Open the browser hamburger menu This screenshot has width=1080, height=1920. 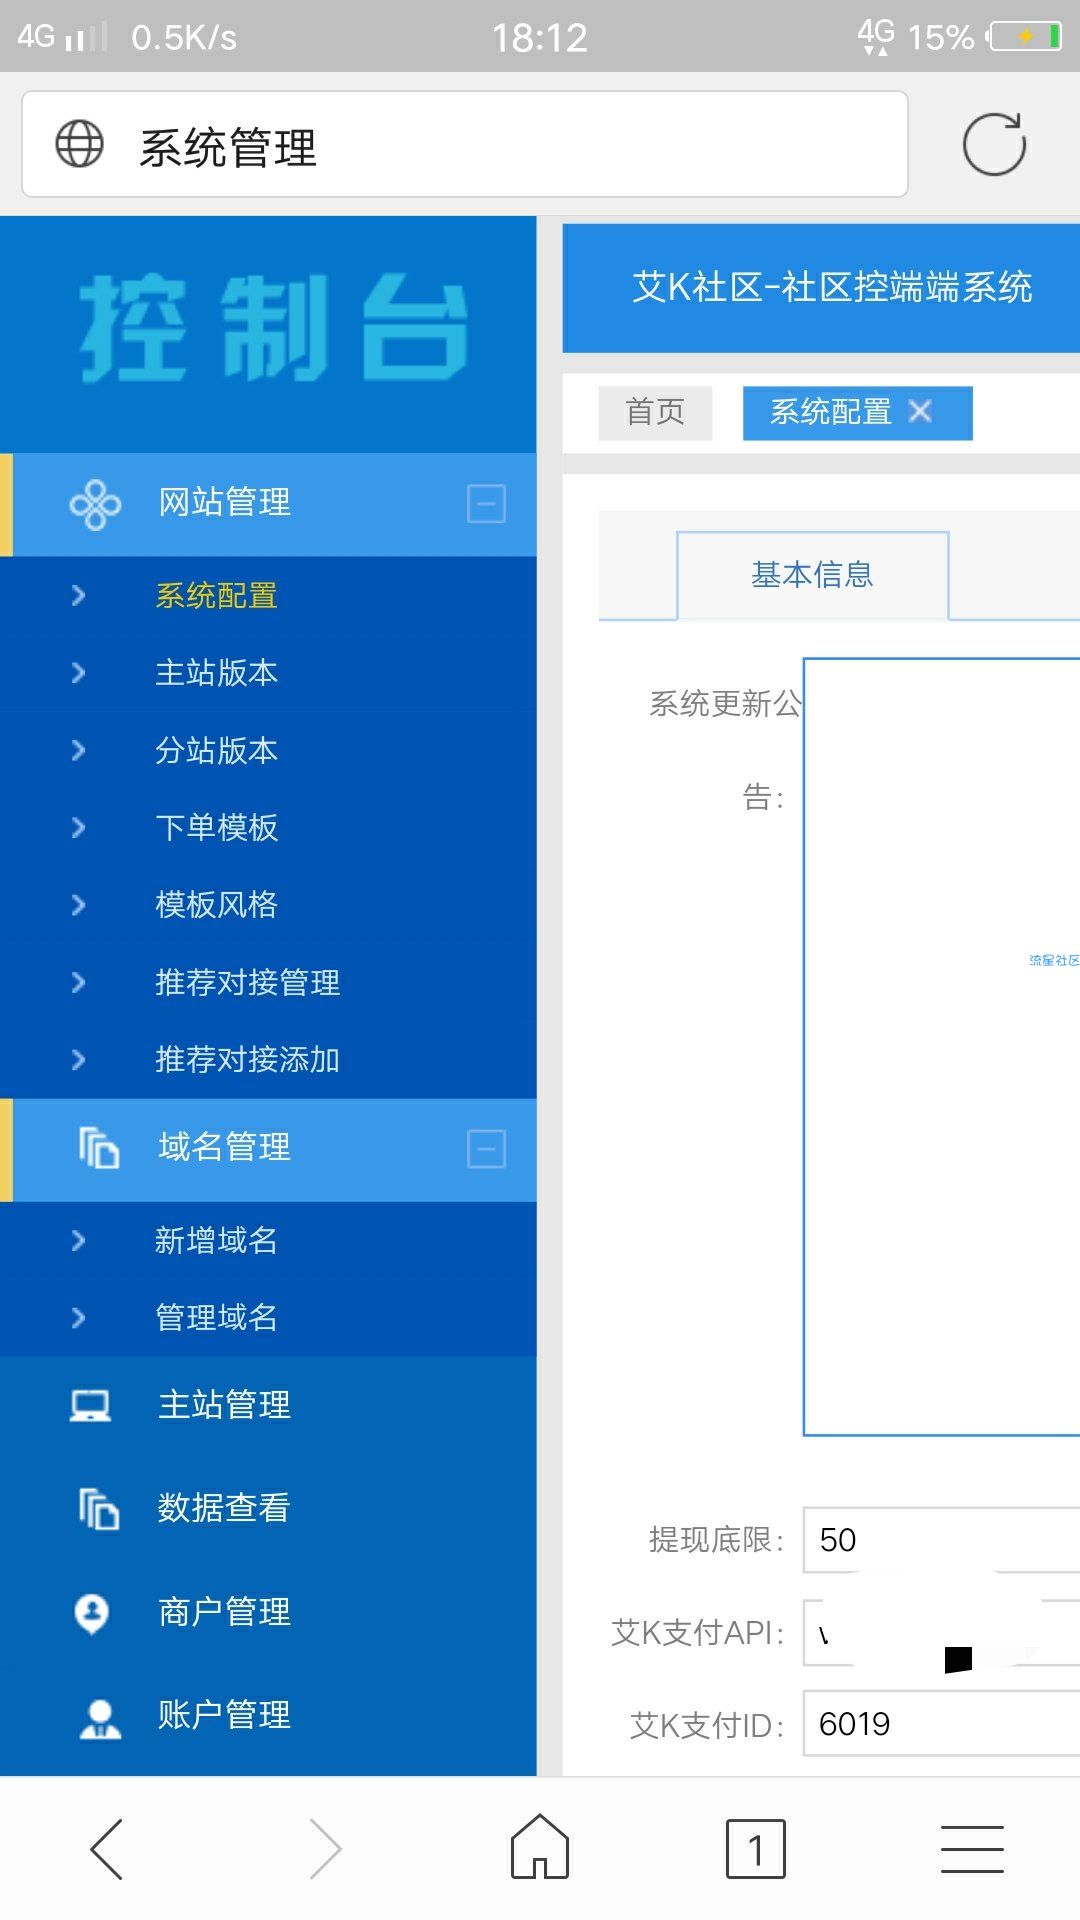tap(972, 1849)
